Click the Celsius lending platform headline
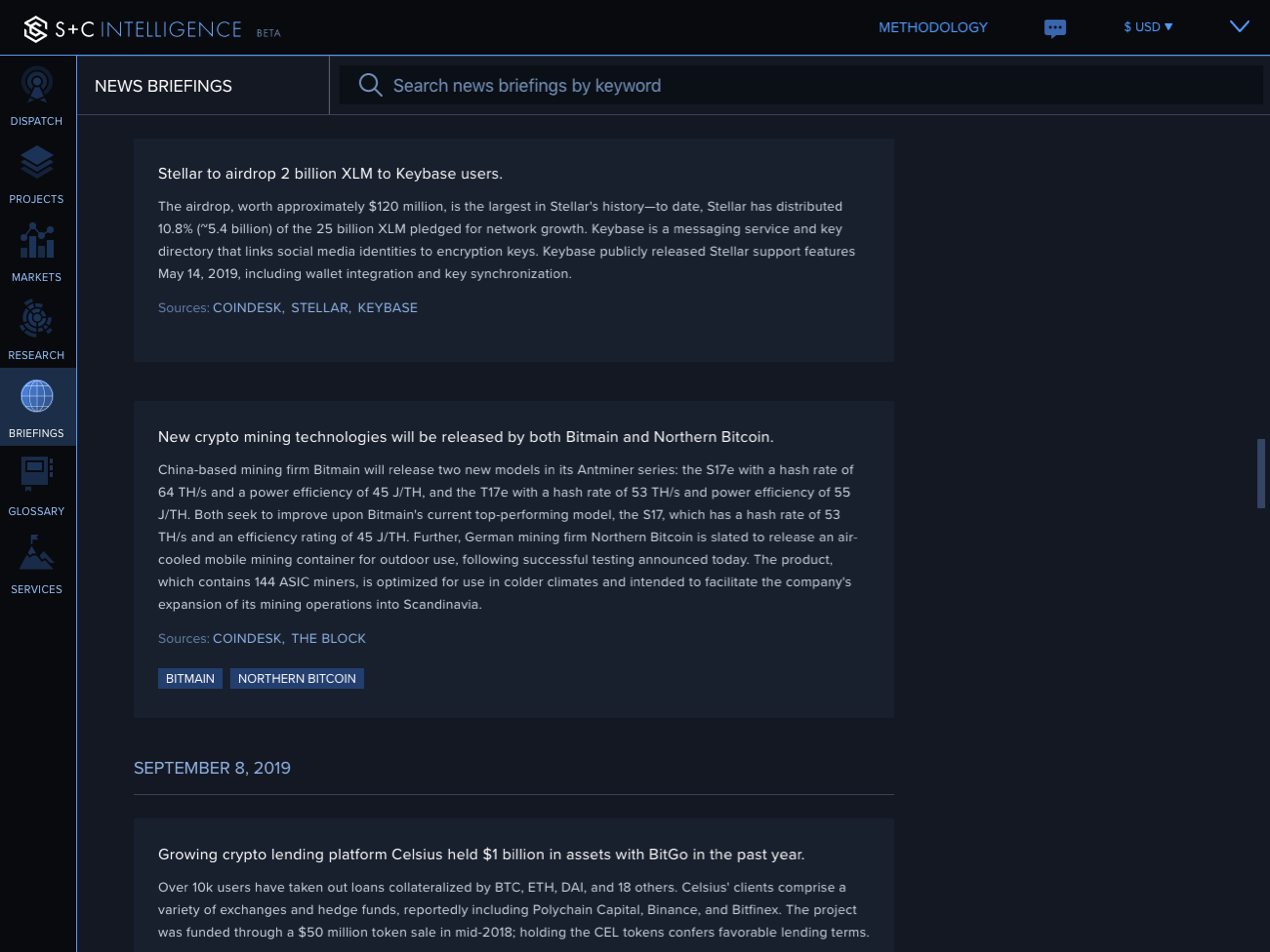Image resolution: width=1270 pixels, height=952 pixels. [x=481, y=854]
